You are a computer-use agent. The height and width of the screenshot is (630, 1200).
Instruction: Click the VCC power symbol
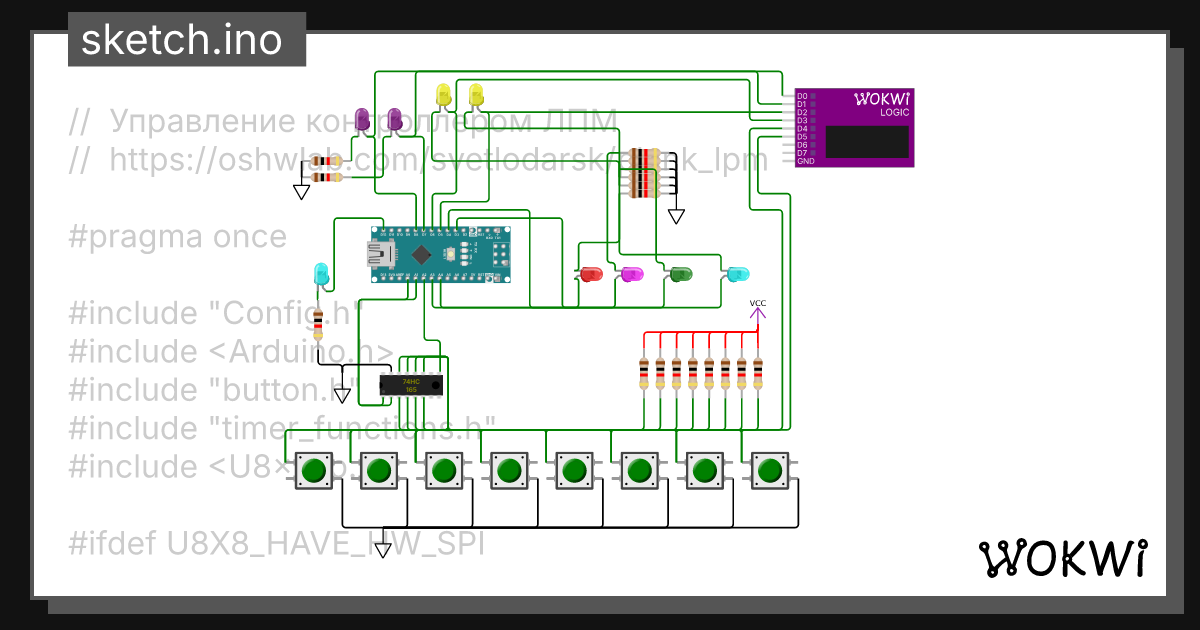click(758, 312)
